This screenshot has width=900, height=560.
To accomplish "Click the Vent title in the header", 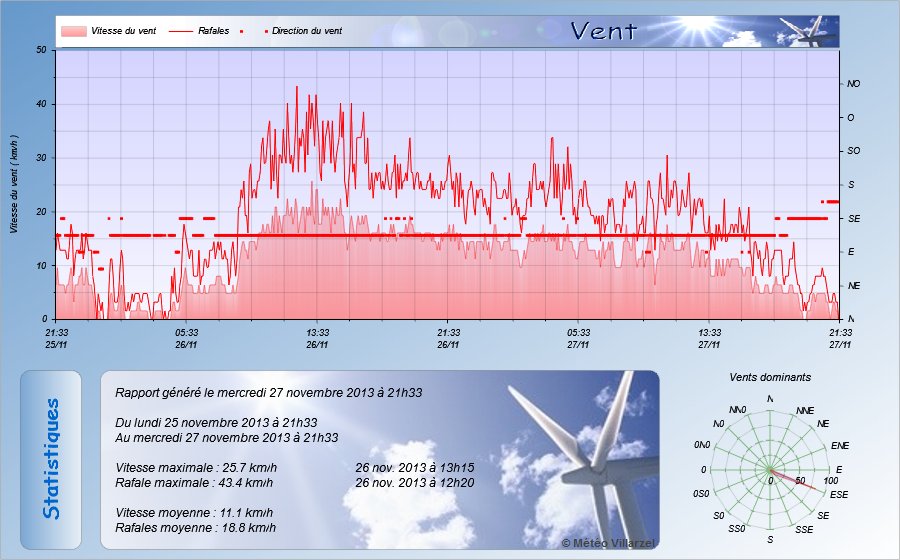I will pos(603,31).
